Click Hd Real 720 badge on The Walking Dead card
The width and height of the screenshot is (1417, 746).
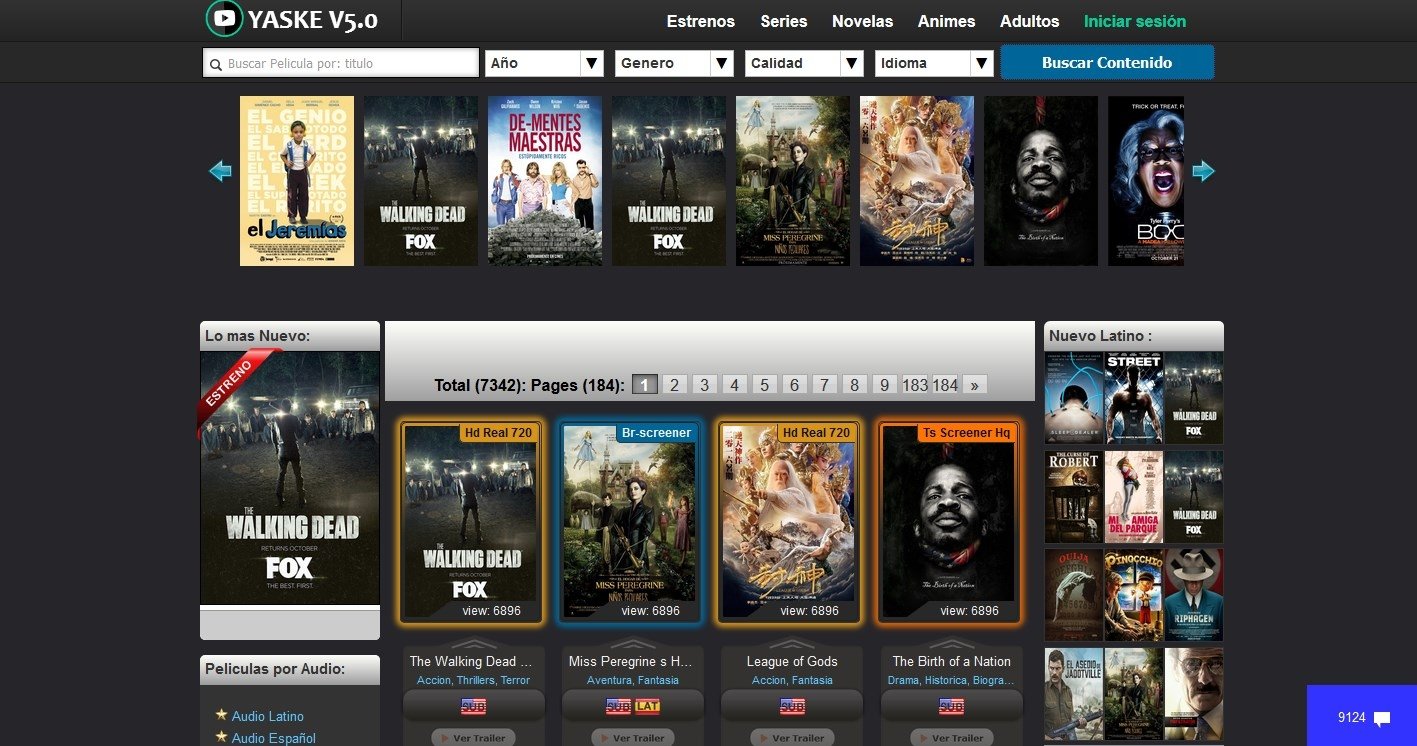pyautogui.click(x=499, y=433)
